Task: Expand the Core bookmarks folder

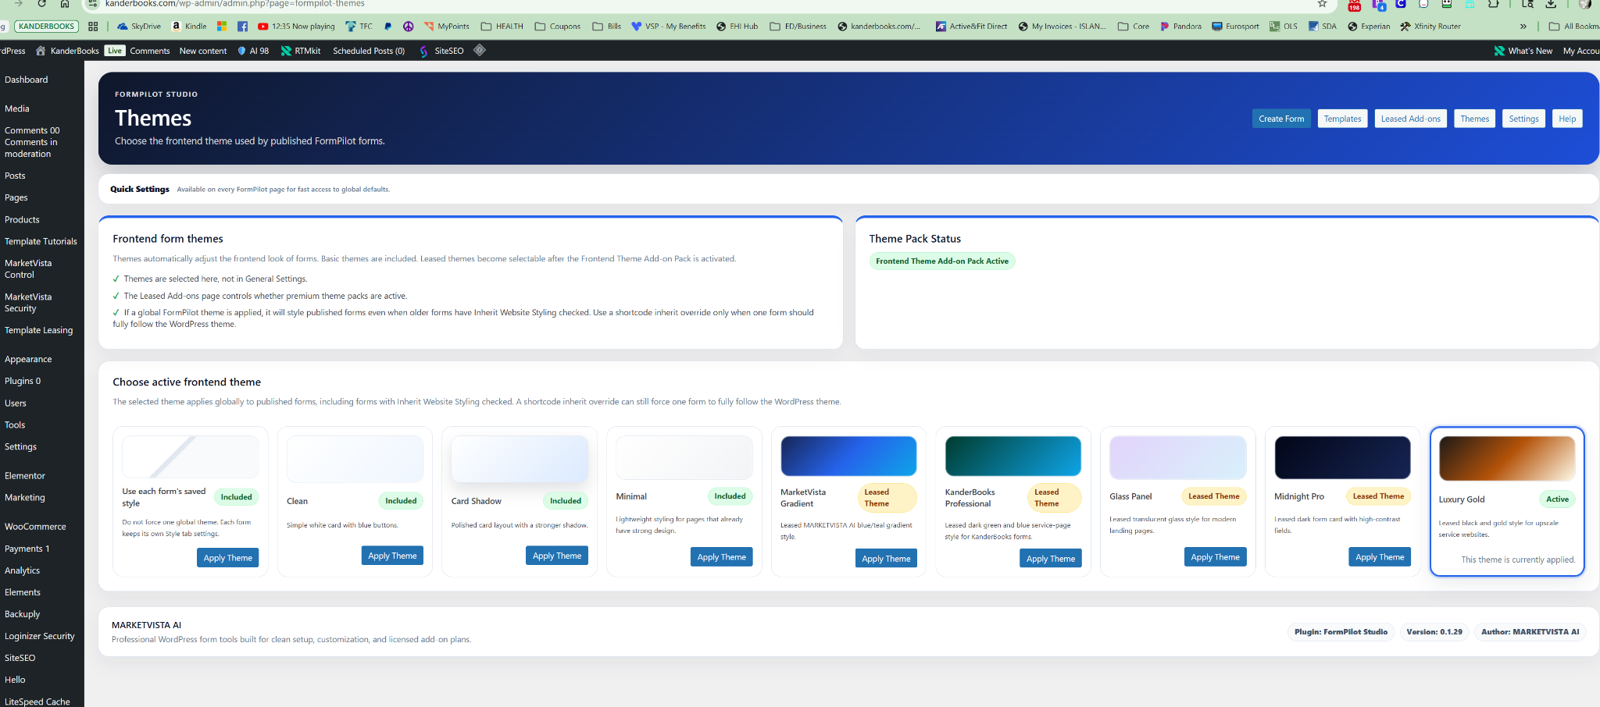Action: tap(1133, 26)
